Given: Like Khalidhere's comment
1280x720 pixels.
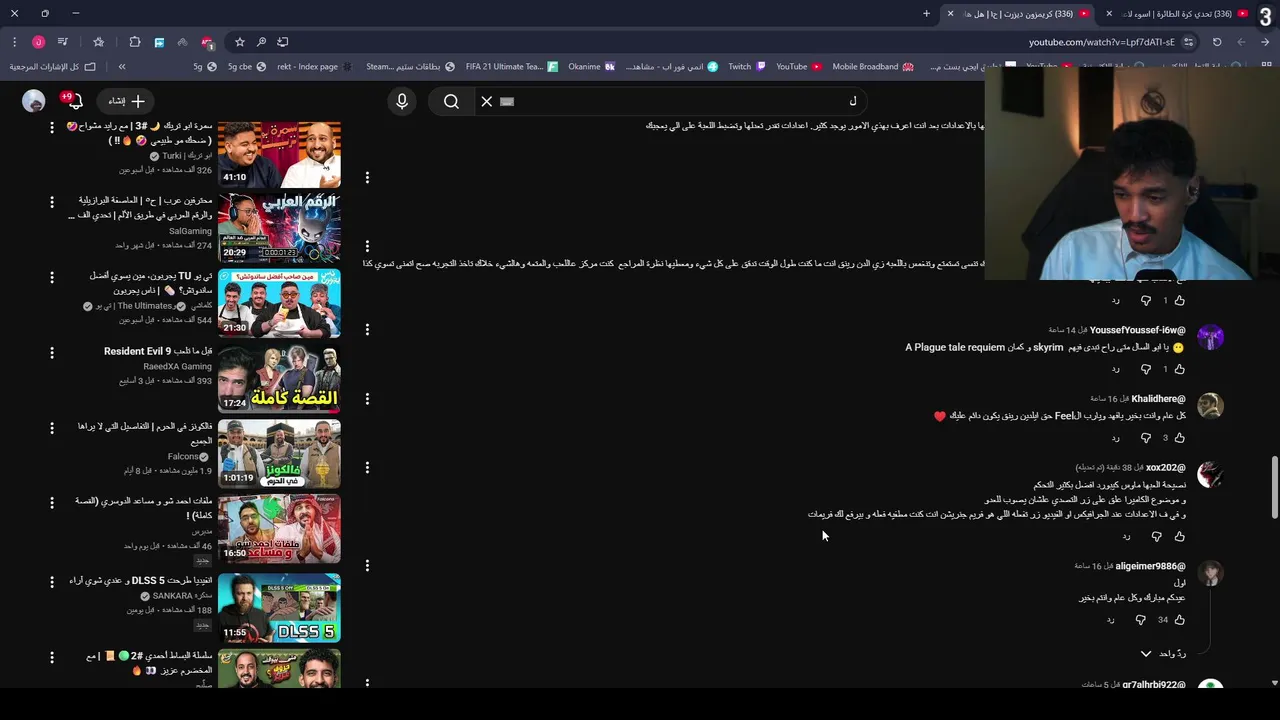Looking at the screenshot, I should coord(1180,438).
